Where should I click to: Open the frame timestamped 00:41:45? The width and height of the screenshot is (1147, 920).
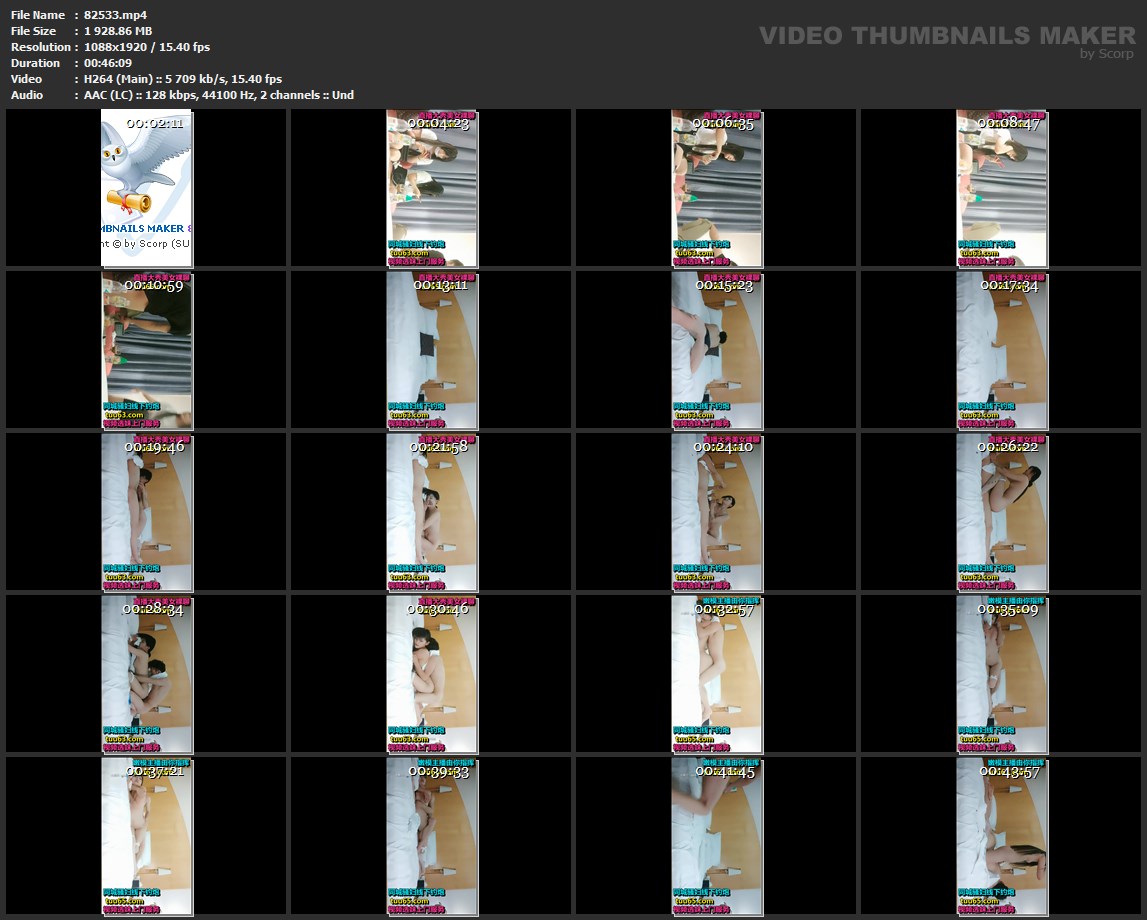click(x=717, y=836)
